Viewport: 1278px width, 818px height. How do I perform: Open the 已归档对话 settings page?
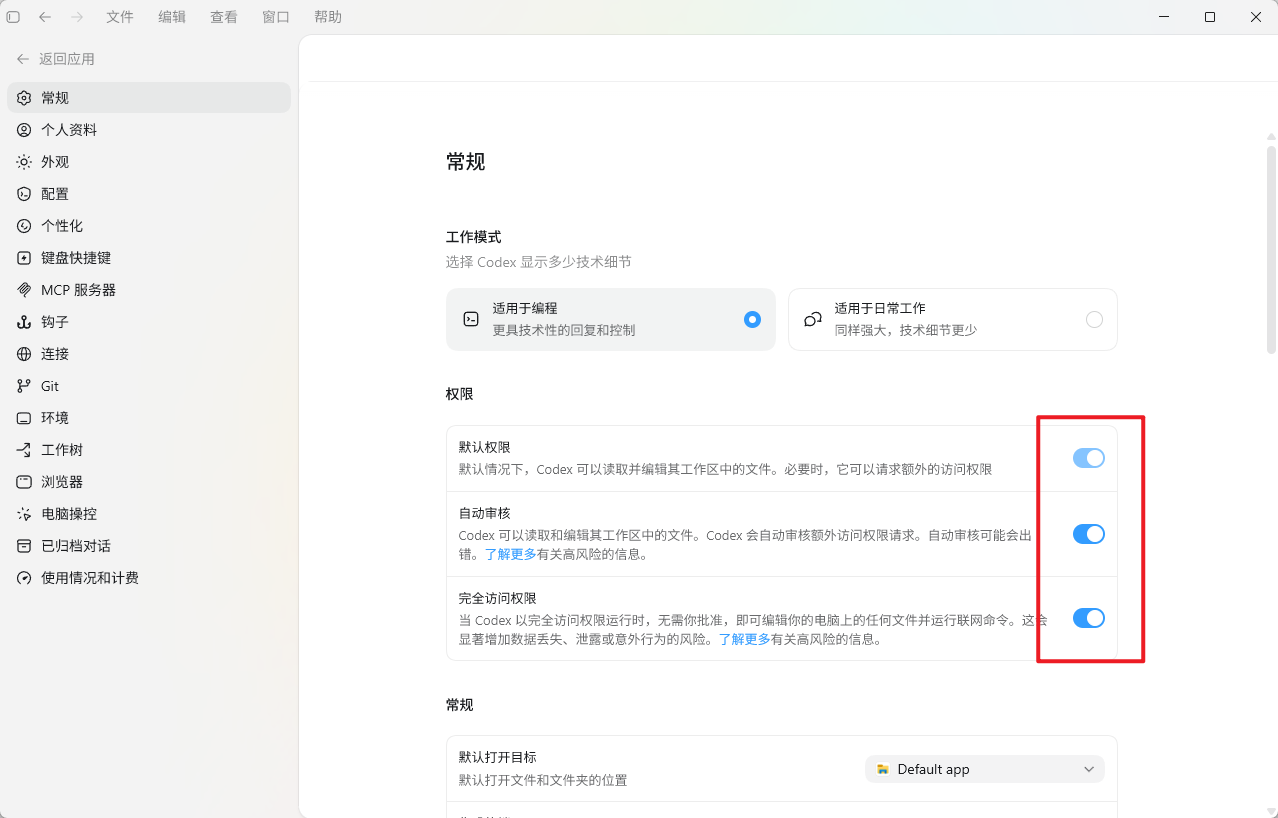(x=149, y=546)
